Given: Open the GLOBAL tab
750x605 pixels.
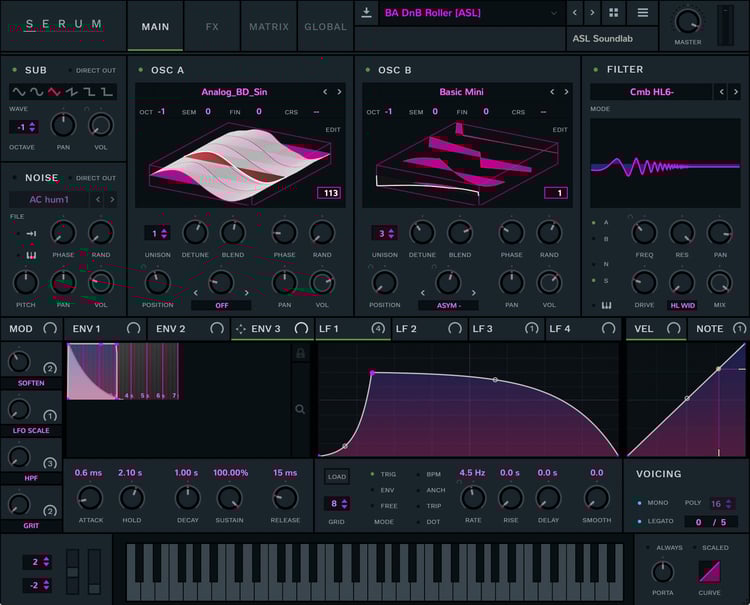Looking at the screenshot, I should point(325,26).
